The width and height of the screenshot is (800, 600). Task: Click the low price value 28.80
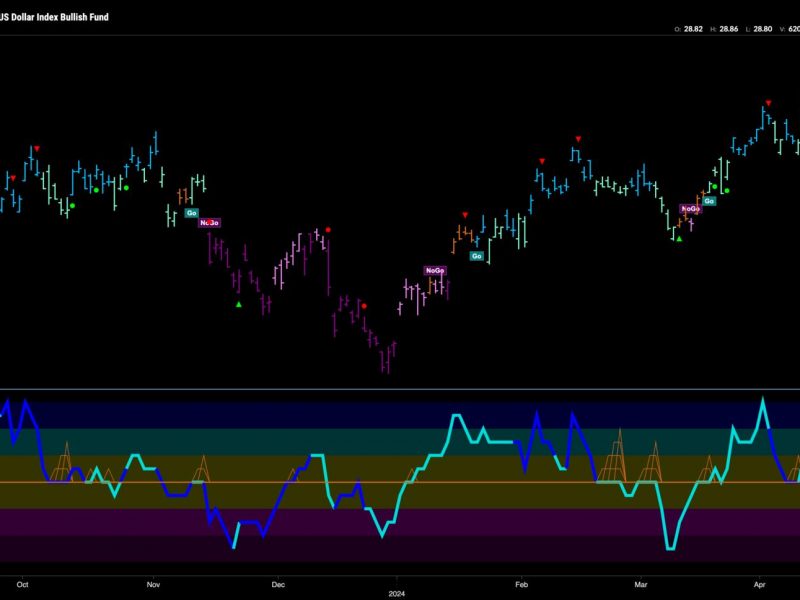click(x=763, y=29)
